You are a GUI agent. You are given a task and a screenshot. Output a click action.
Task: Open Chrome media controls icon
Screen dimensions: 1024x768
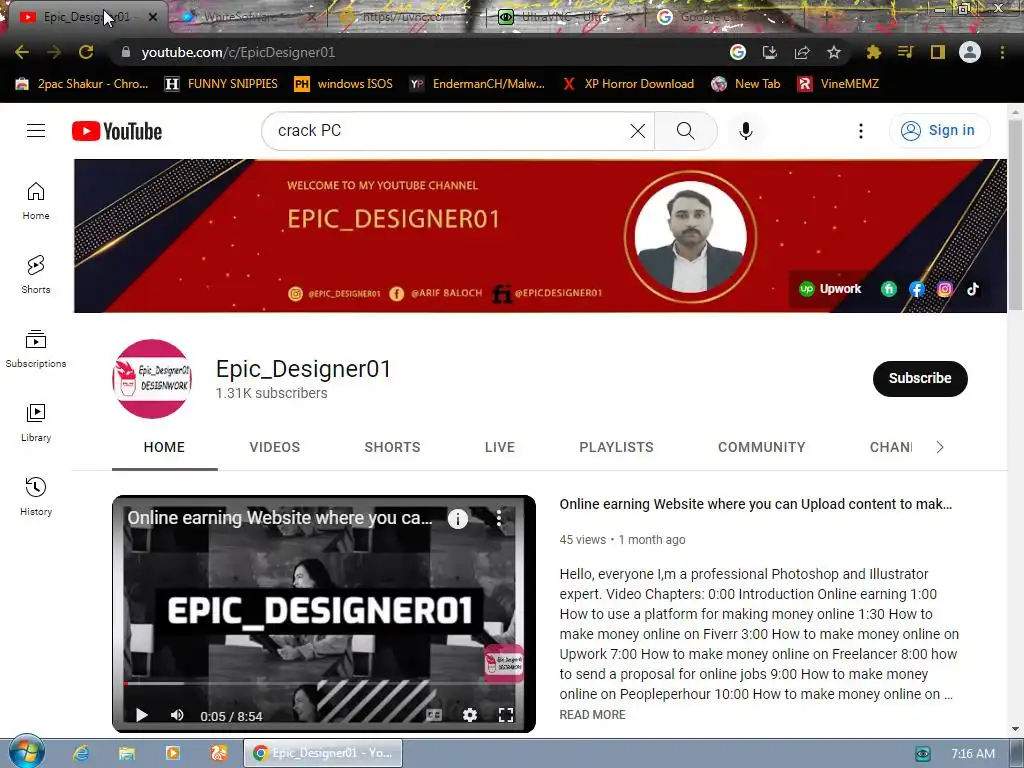(906, 52)
